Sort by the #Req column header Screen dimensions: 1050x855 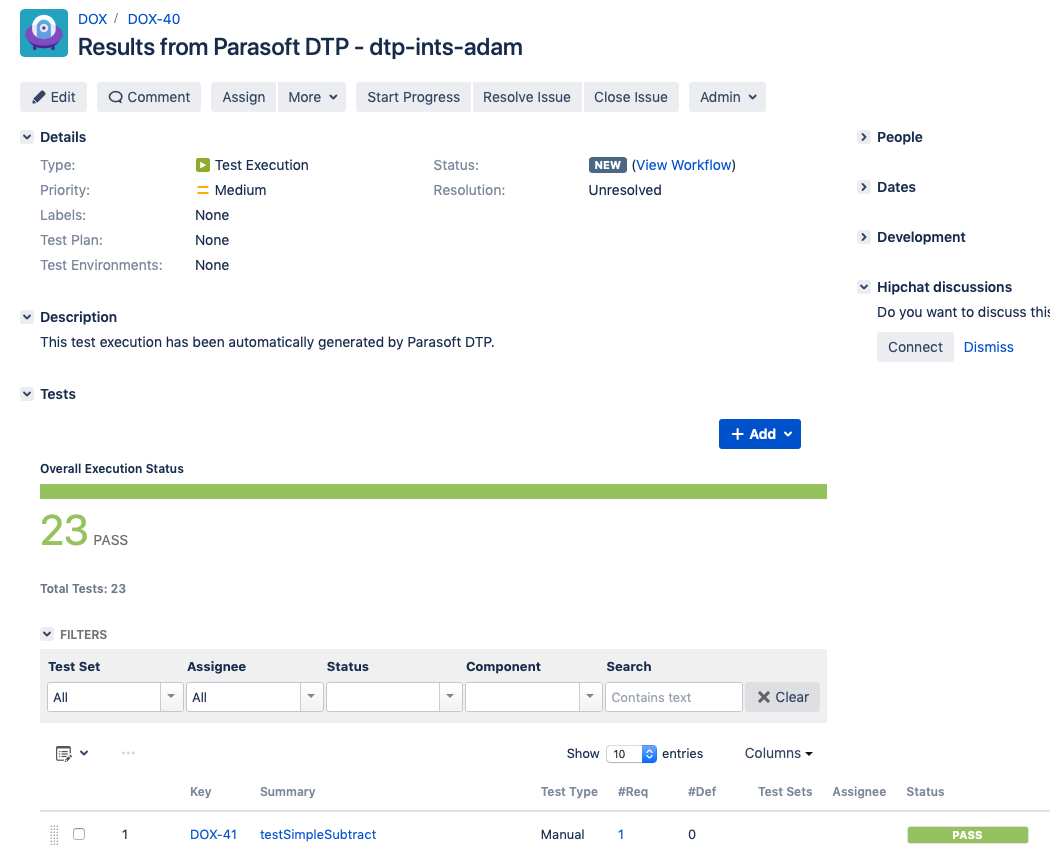pyautogui.click(x=633, y=791)
